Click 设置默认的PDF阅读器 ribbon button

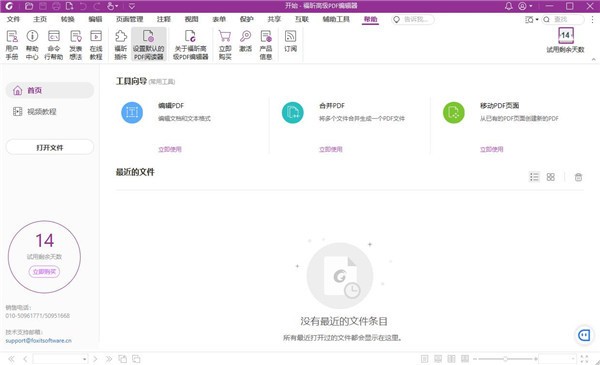[x=149, y=45]
